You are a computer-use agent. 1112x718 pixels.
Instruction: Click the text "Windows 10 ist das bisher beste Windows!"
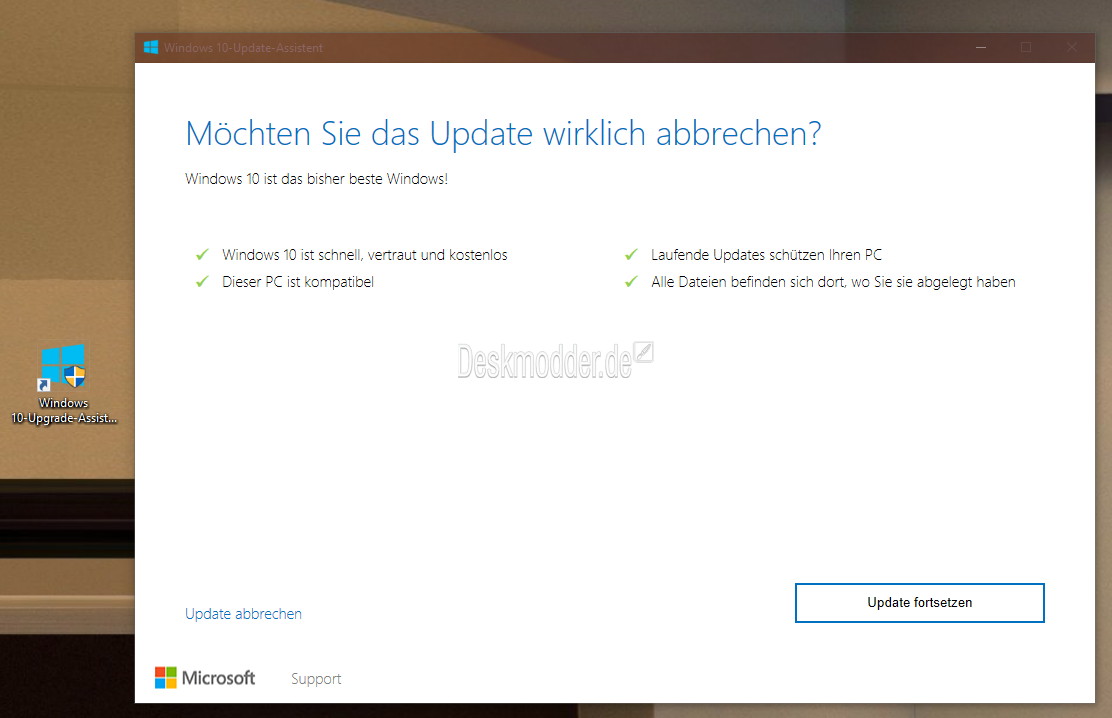pyautogui.click(x=316, y=179)
